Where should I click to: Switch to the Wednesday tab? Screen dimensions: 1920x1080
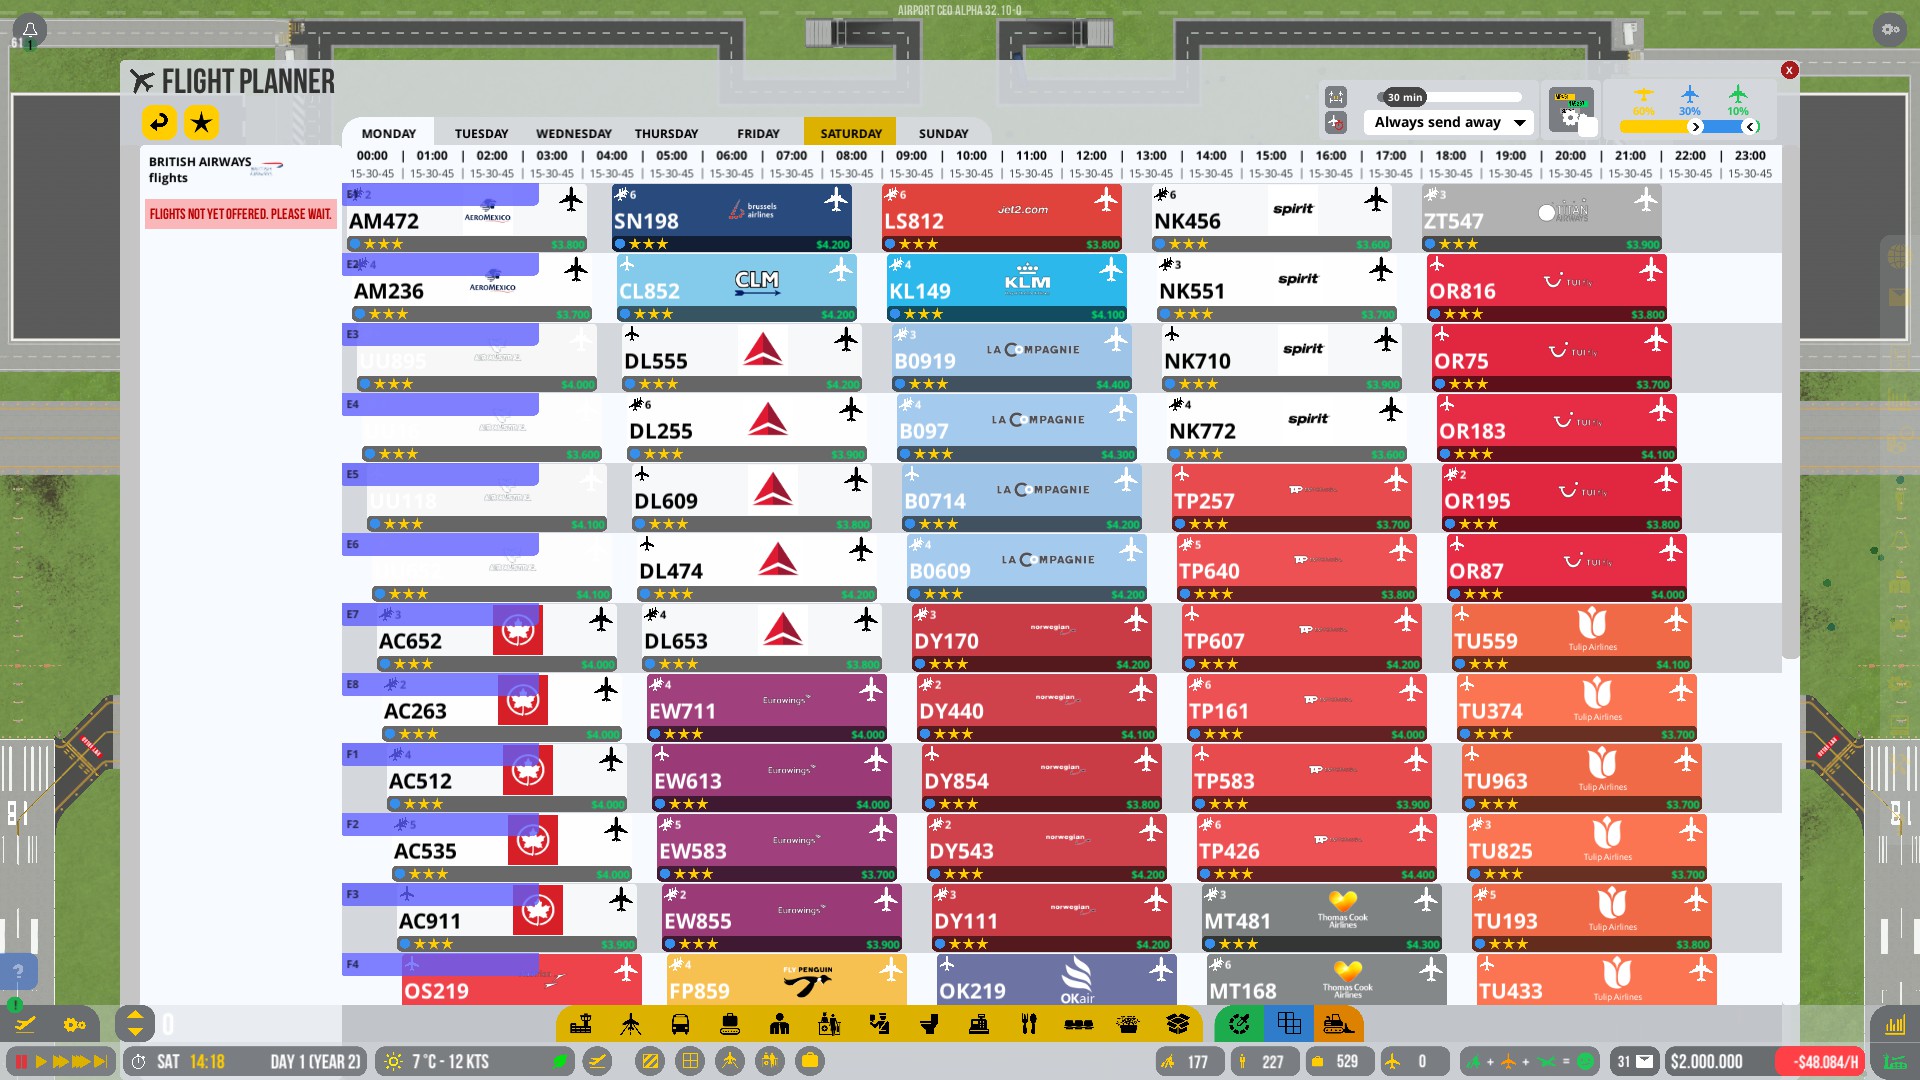(573, 133)
